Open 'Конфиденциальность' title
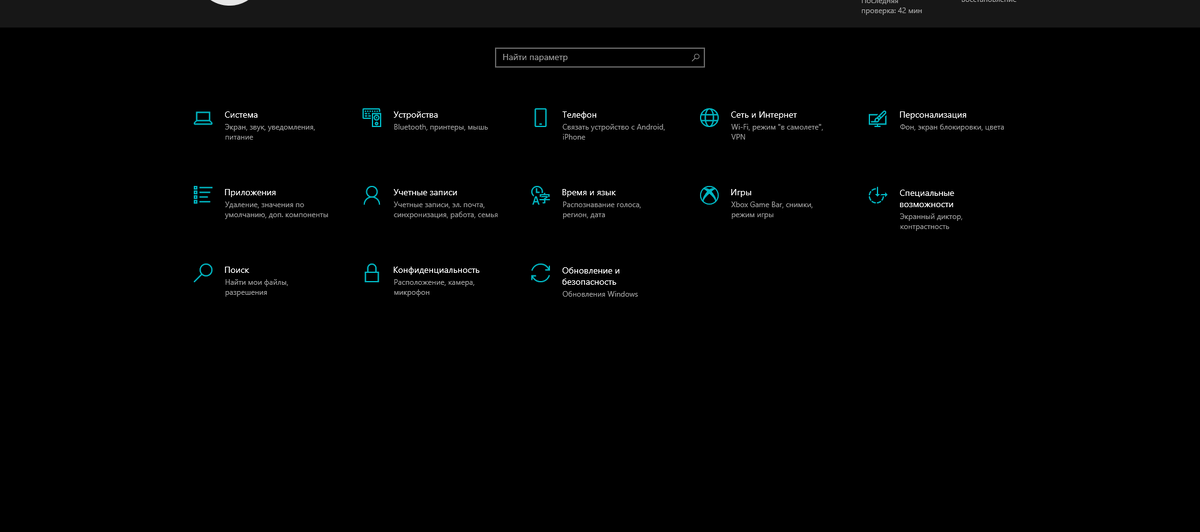Screen dimensions: 1200x532 click(x=436, y=270)
